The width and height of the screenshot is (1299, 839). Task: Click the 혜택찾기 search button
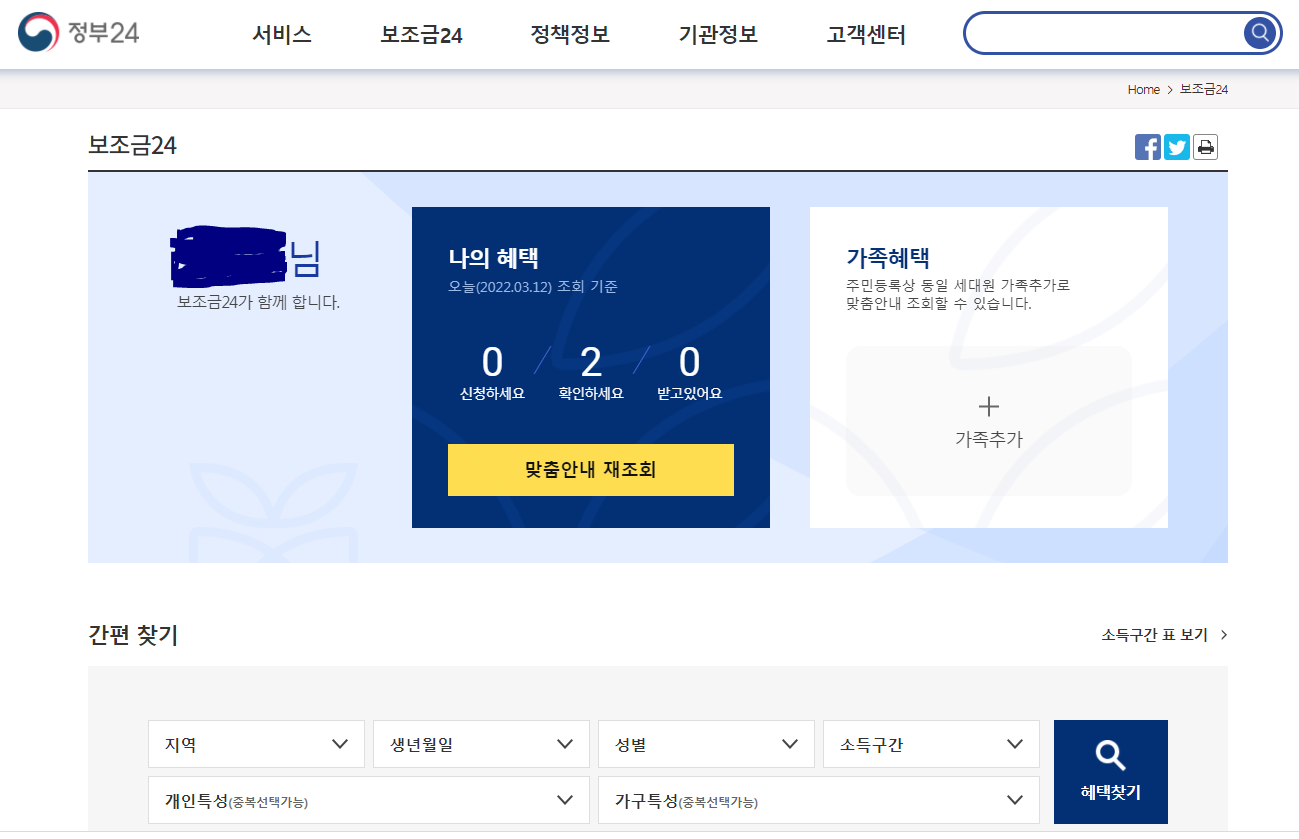1111,772
